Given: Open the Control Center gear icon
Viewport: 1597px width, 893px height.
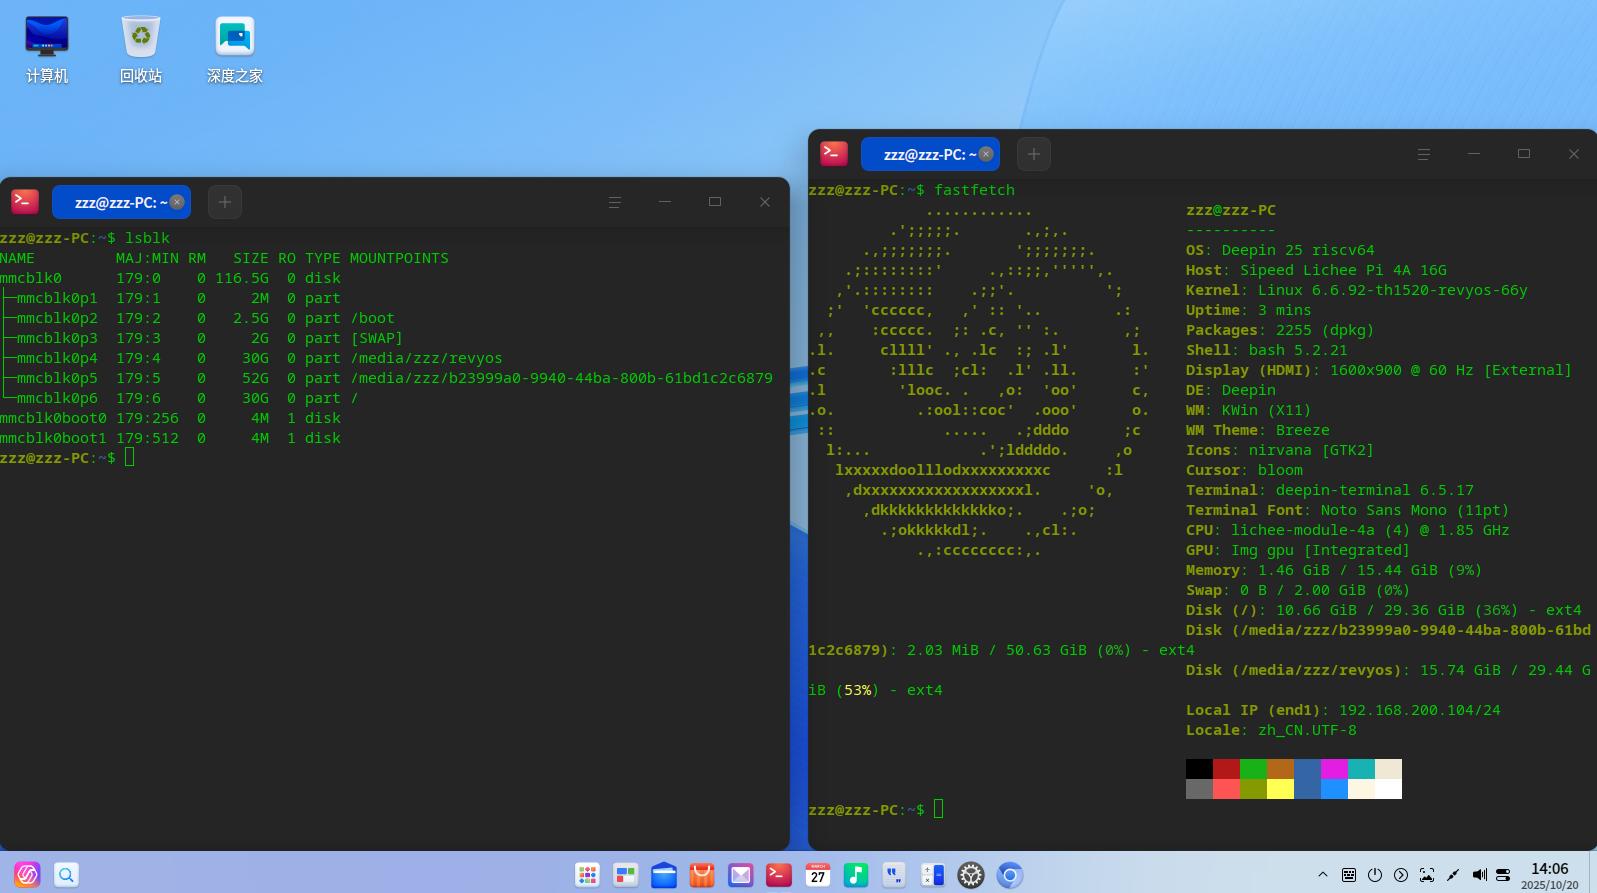Looking at the screenshot, I should (x=970, y=875).
